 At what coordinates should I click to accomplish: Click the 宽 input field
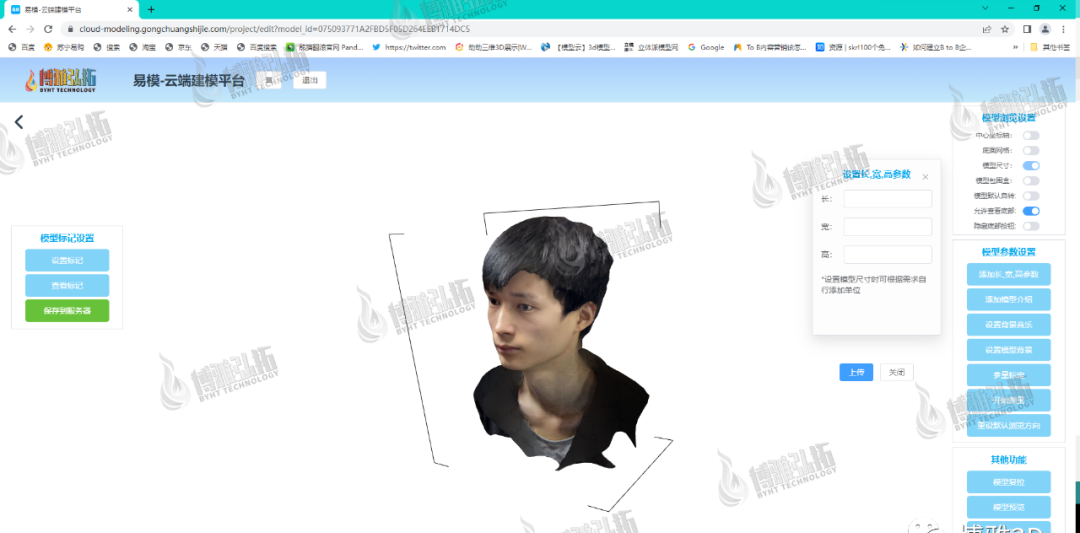(888, 227)
